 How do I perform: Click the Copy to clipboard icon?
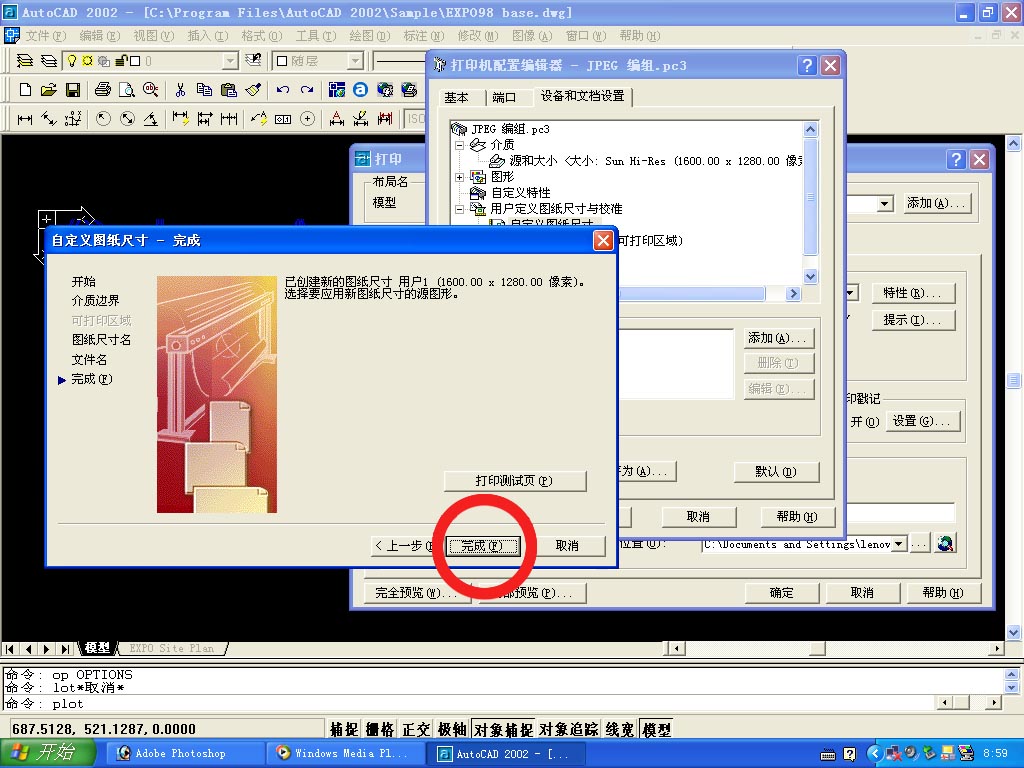click(204, 89)
